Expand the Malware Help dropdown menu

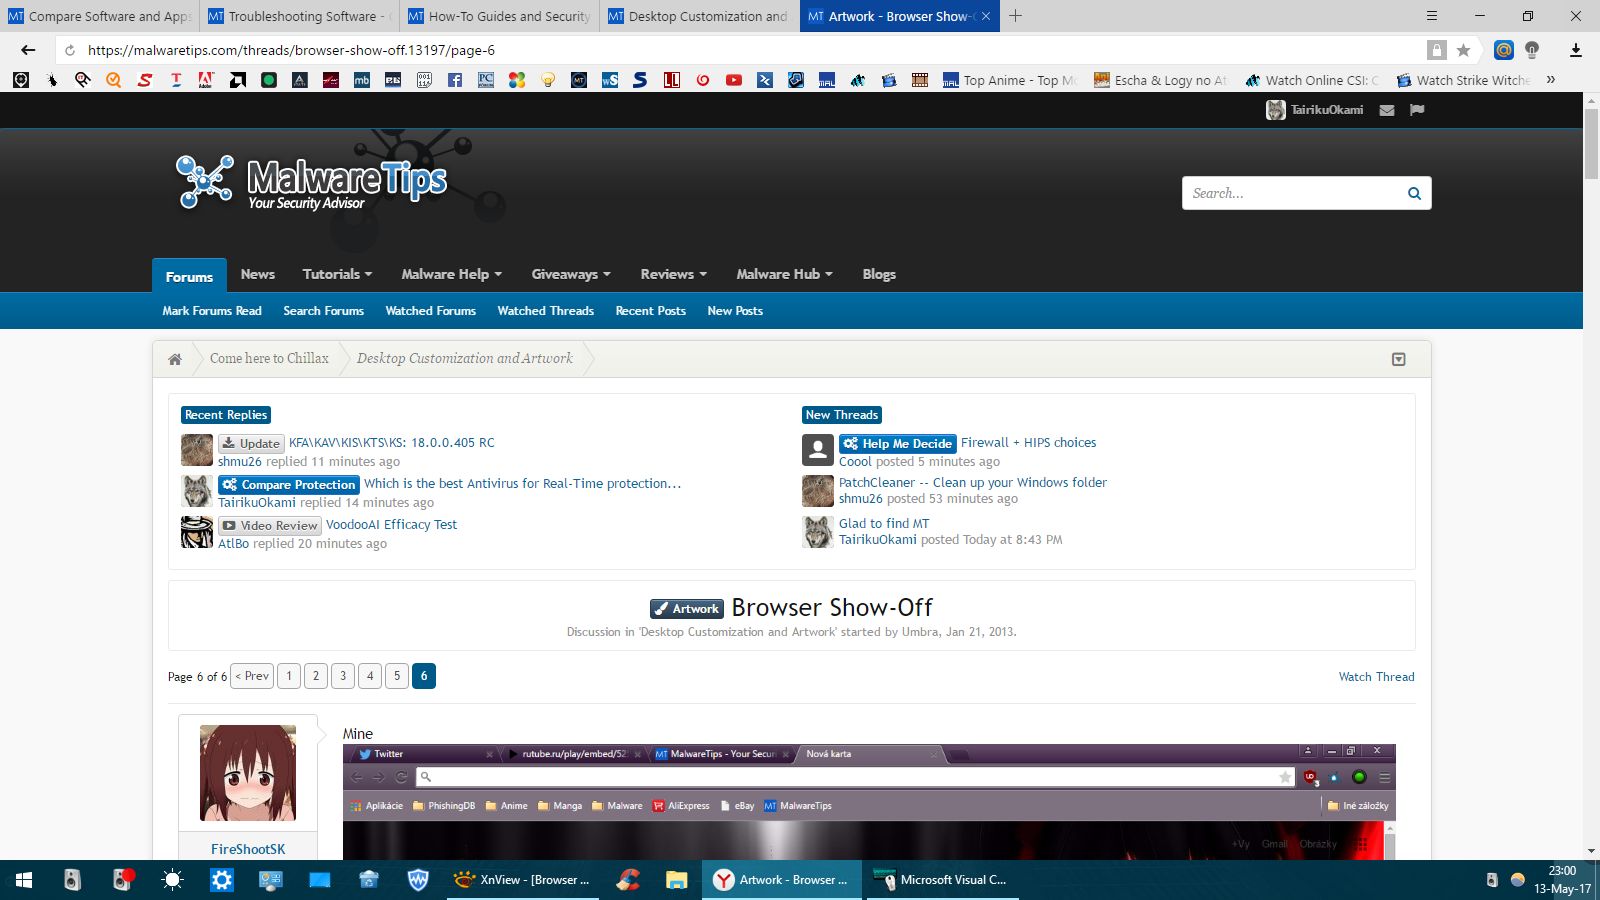[451, 274]
